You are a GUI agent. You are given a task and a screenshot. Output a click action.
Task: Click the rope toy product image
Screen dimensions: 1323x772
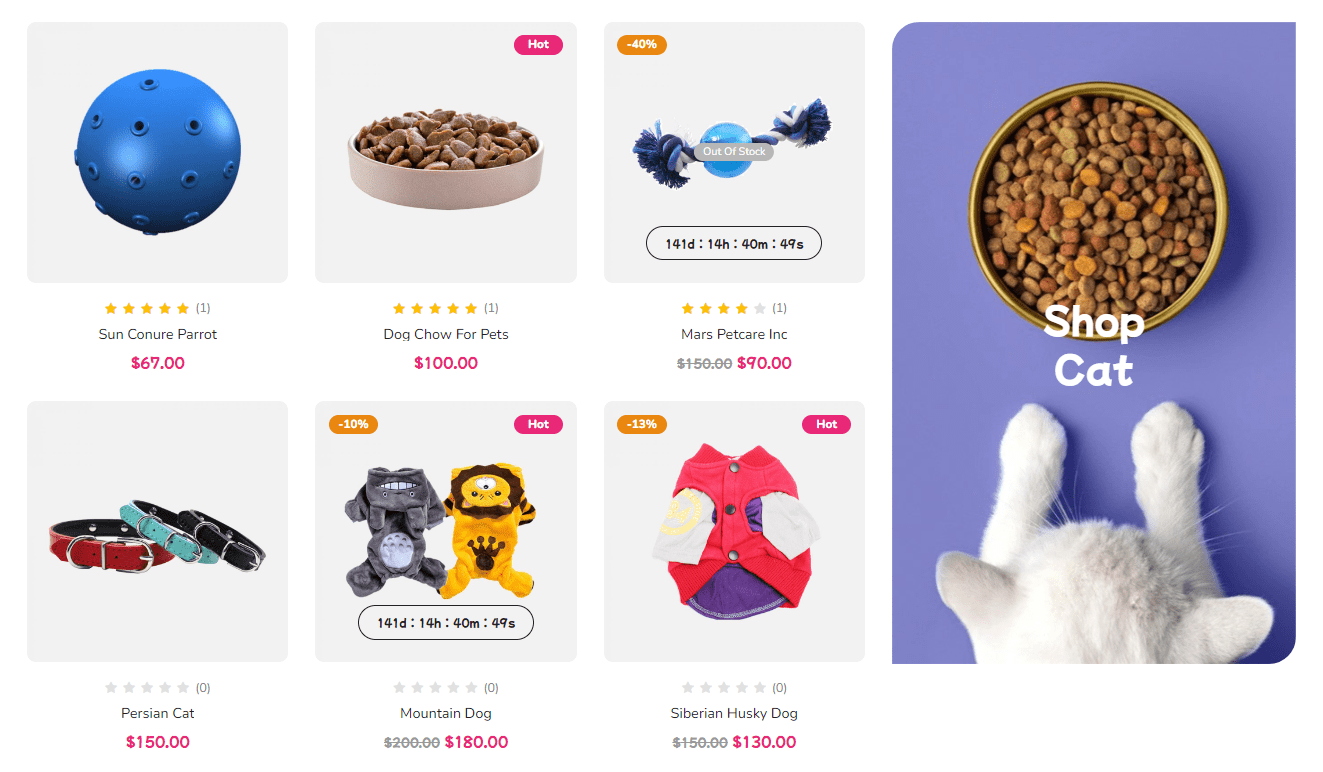734,152
